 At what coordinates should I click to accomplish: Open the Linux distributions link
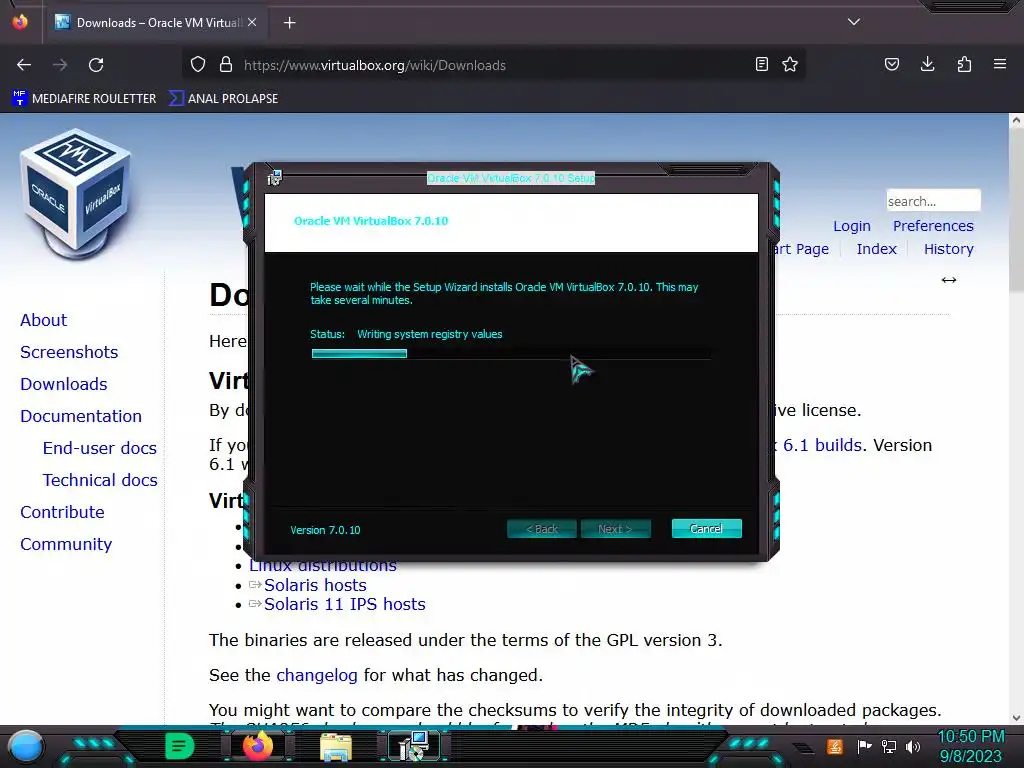[323, 566]
